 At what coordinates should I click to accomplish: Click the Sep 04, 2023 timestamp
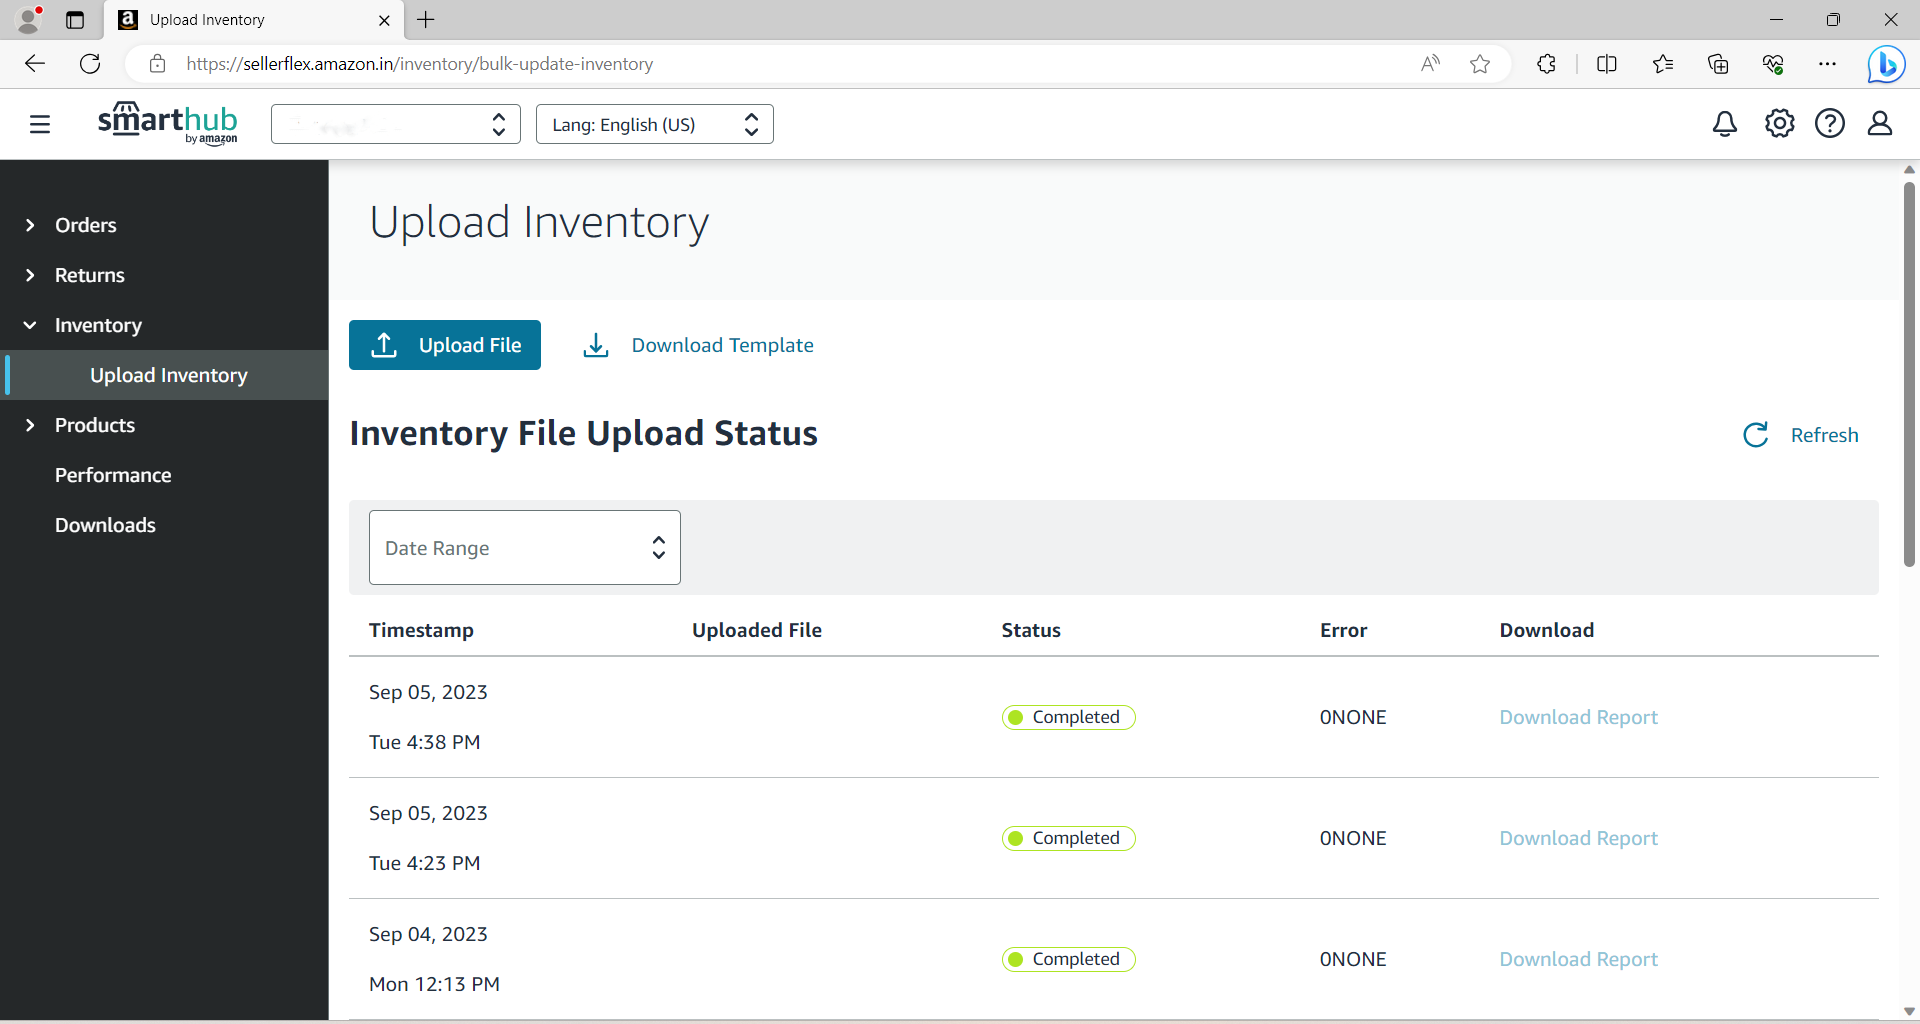tap(428, 934)
